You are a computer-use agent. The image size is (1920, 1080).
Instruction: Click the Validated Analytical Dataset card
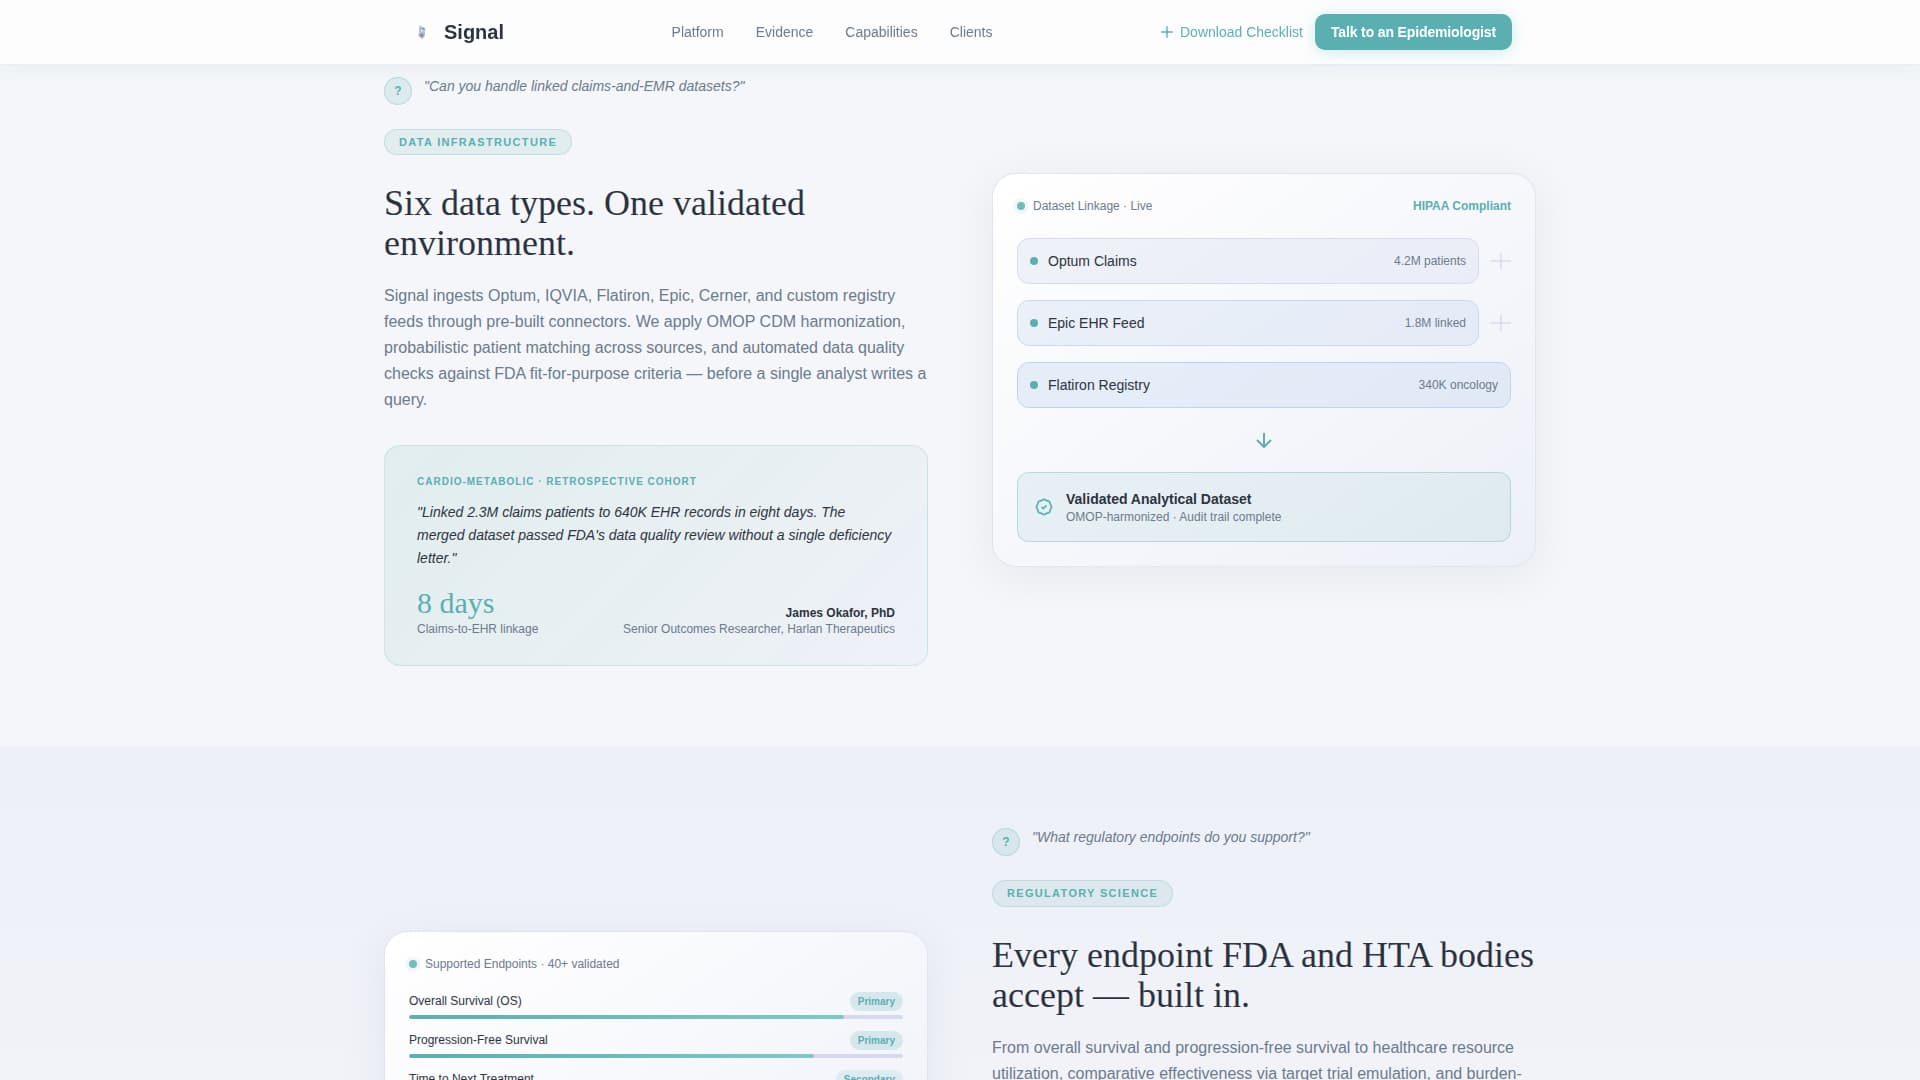point(1264,507)
